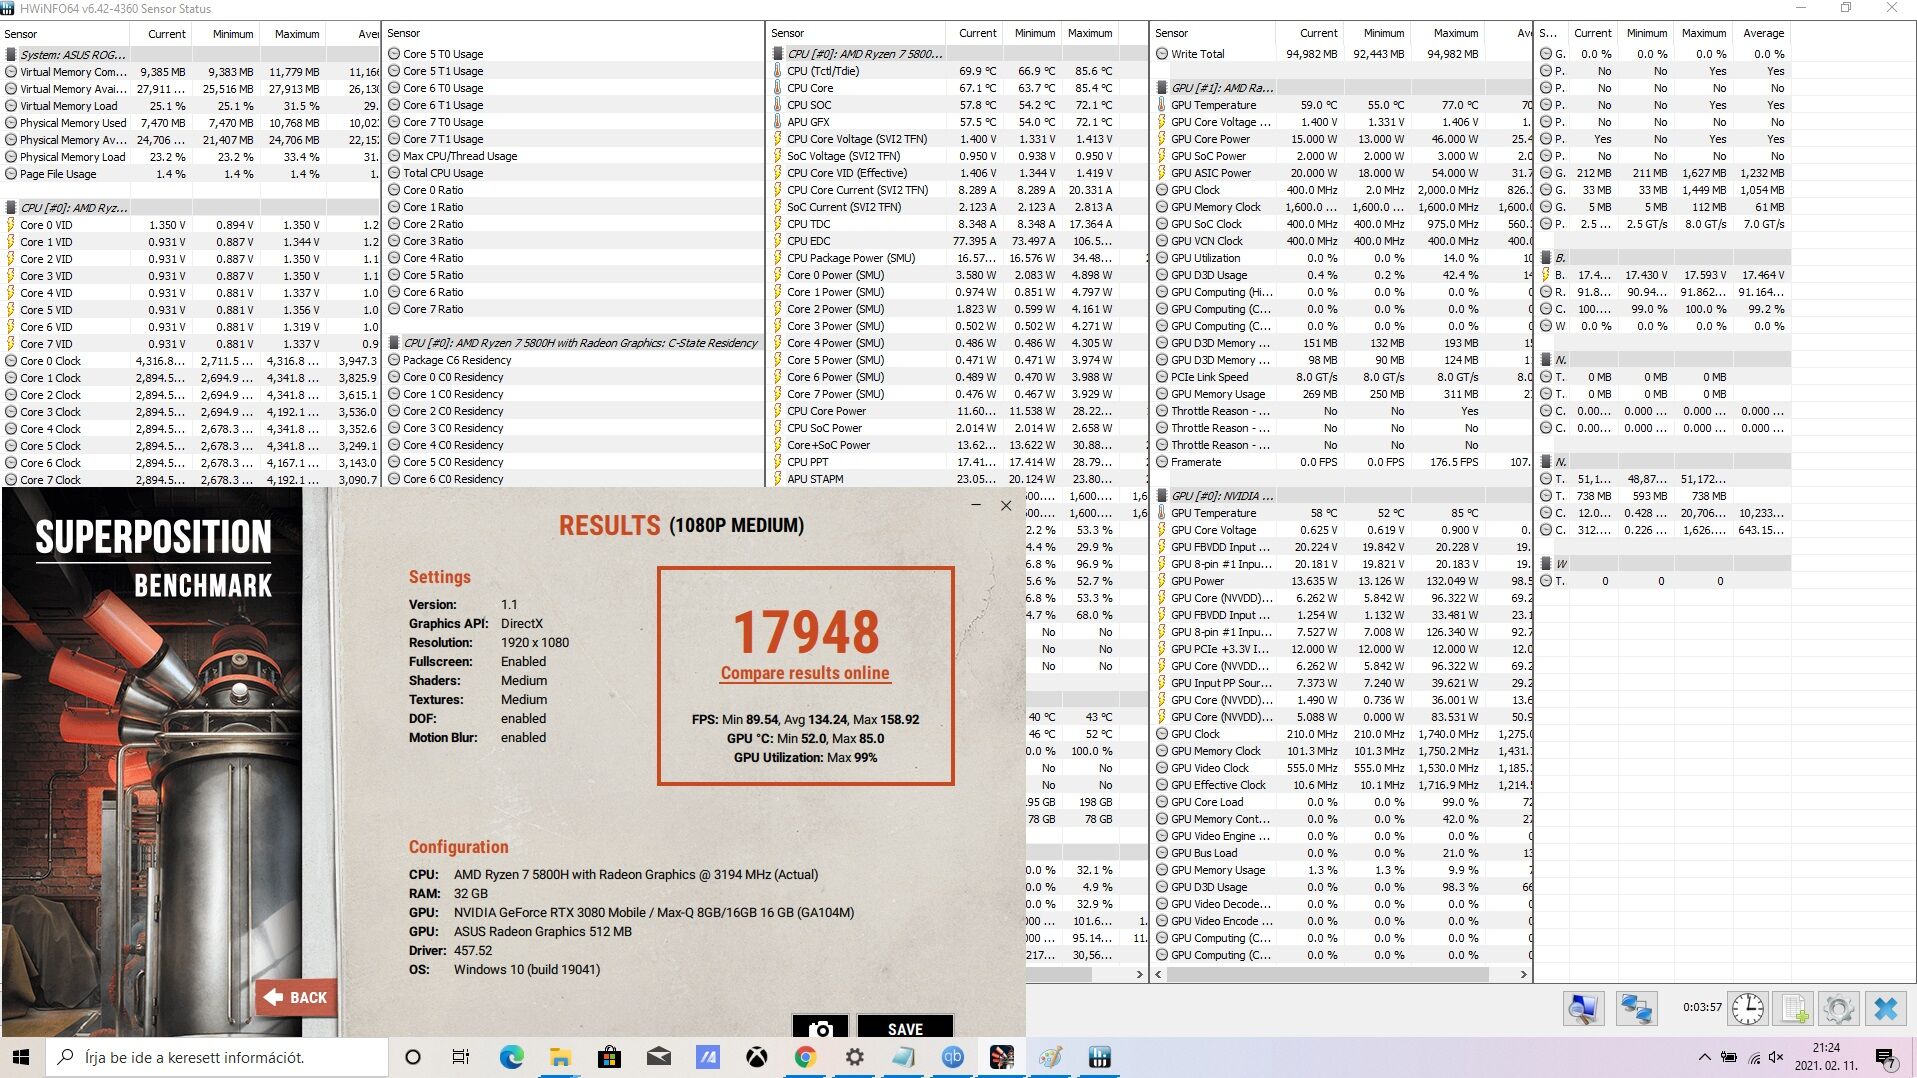The width and height of the screenshot is (1917, 1078).
Task: Minimize the Superposition results window
Action: (x=976, y=506)
